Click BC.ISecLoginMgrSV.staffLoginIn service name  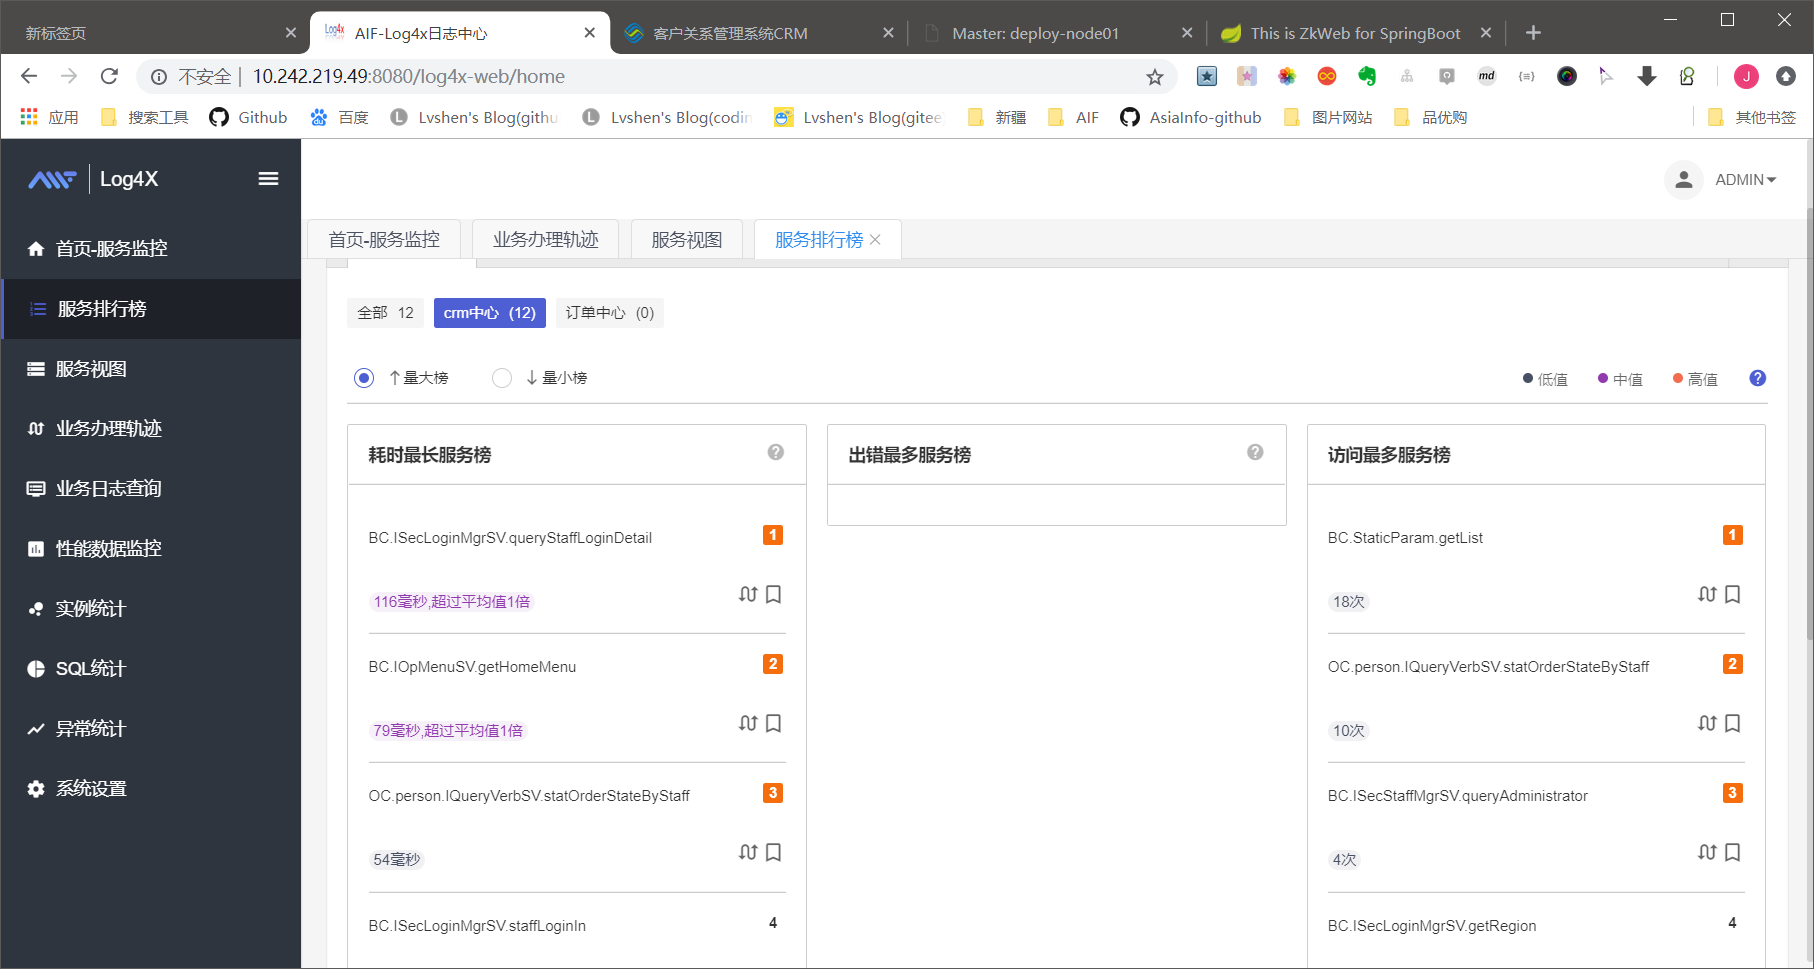[477, 926]
